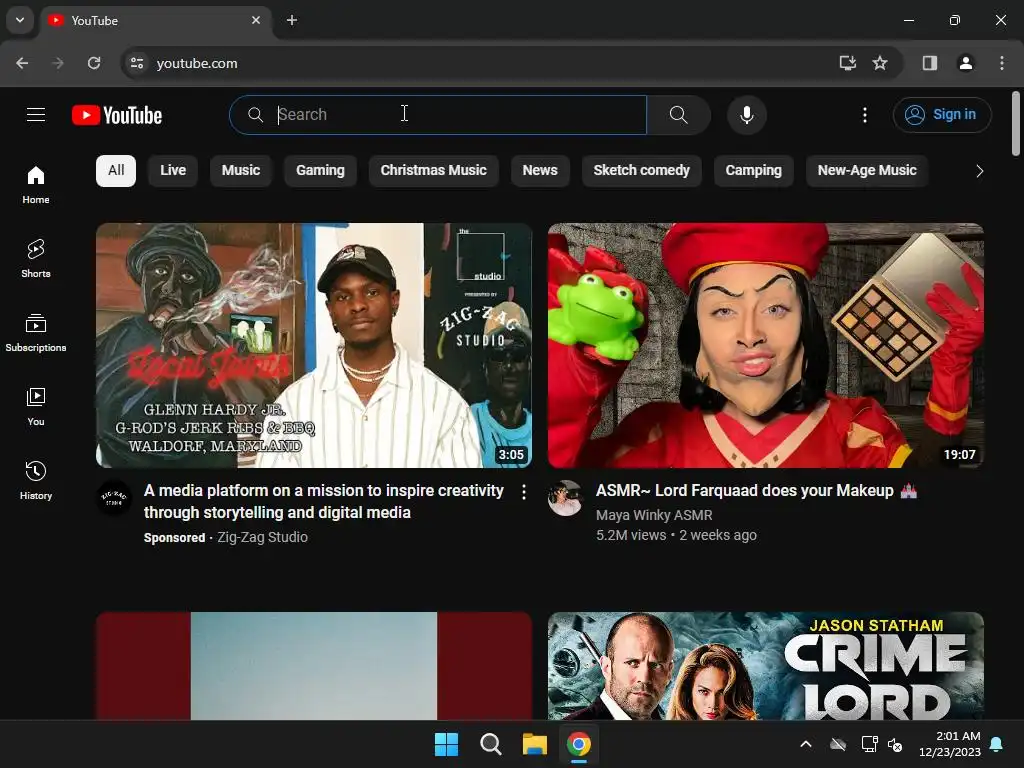The height and width of the screenshot is (768, 1024).
Task: Select the All filter chip
Action: tap(116, 170)
